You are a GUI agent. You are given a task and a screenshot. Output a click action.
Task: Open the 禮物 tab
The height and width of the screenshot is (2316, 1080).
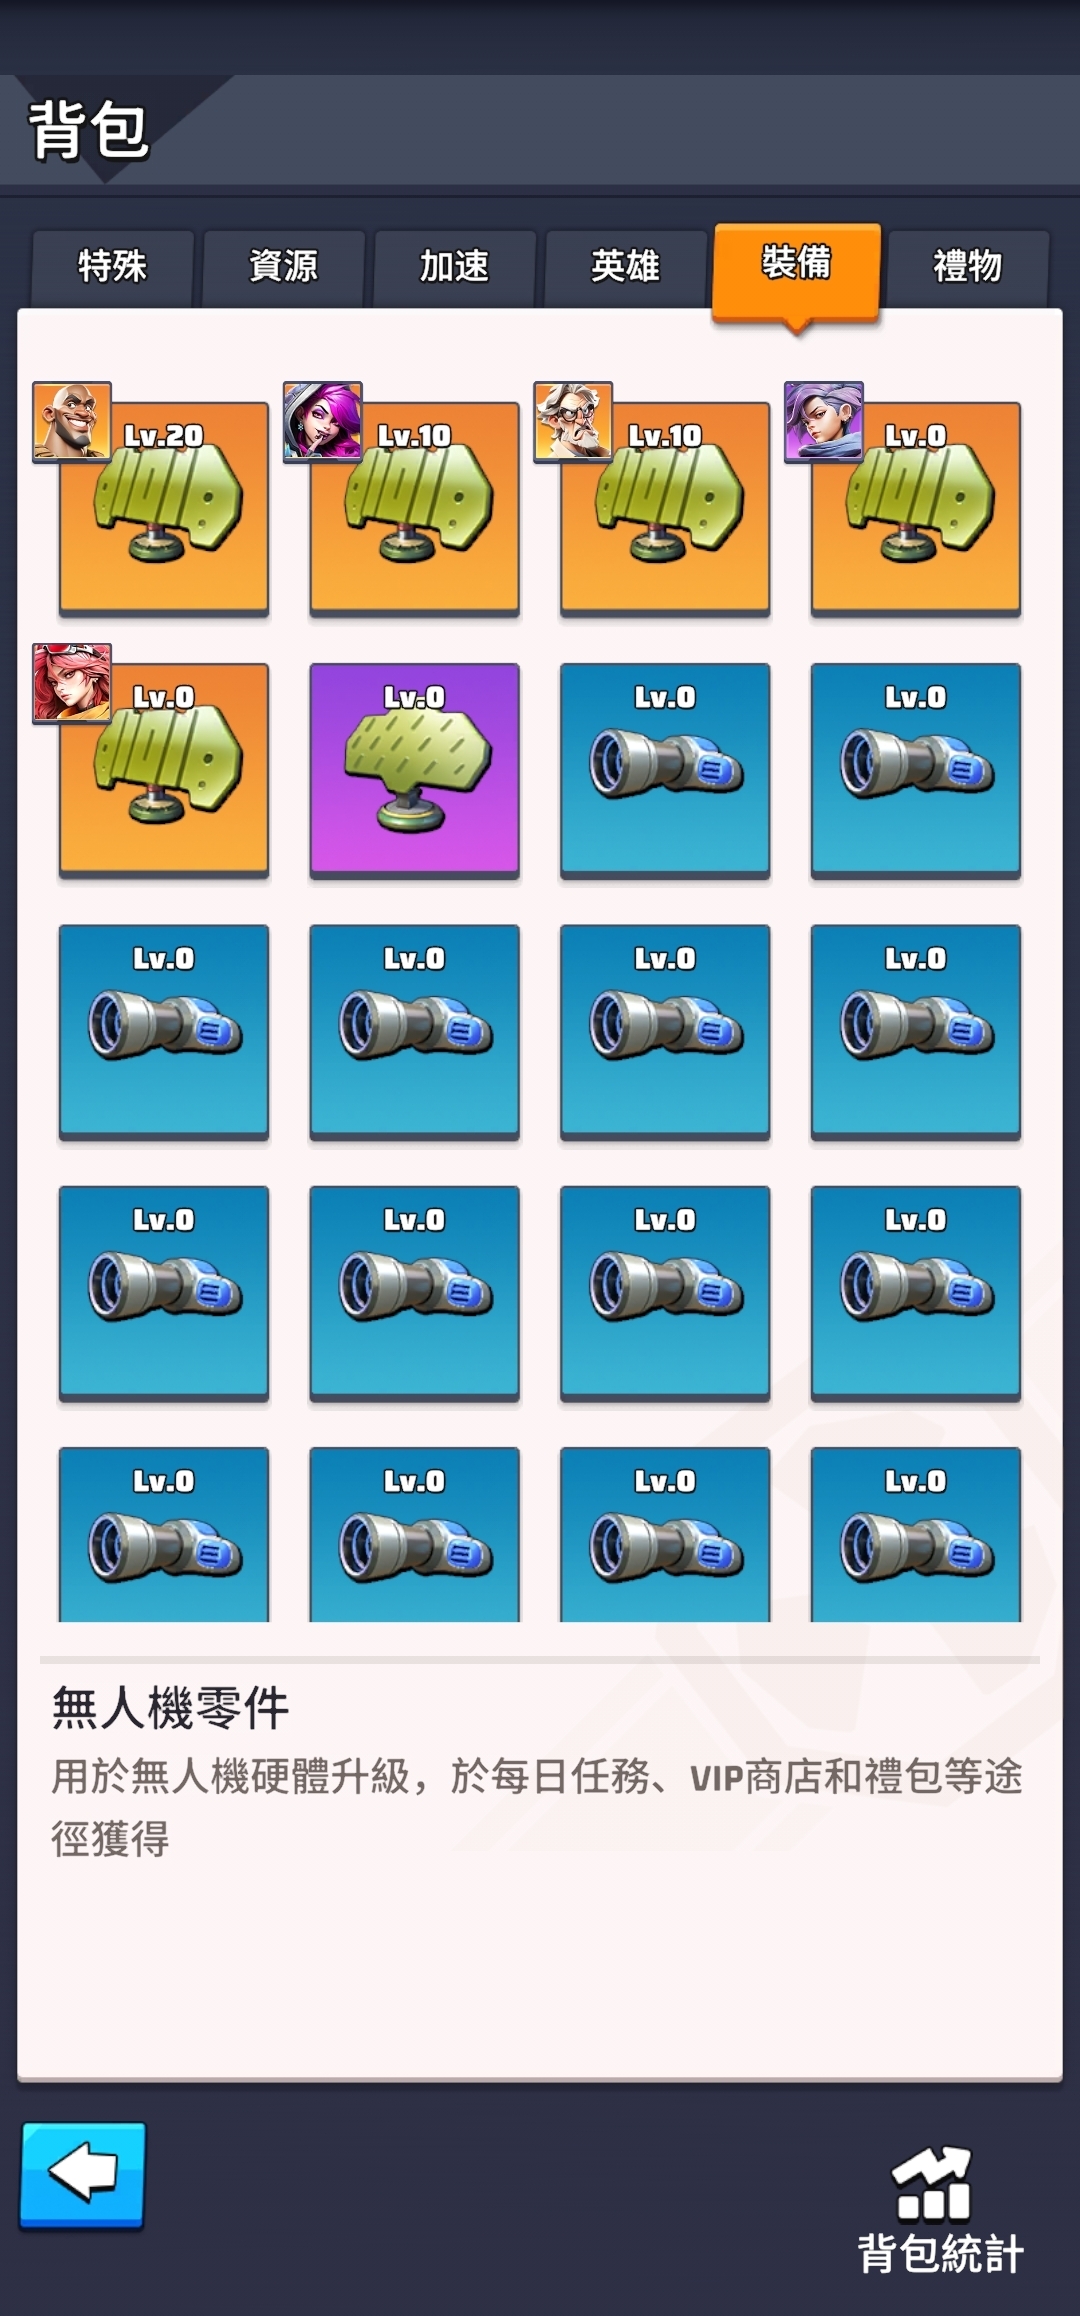coord(967,268)
